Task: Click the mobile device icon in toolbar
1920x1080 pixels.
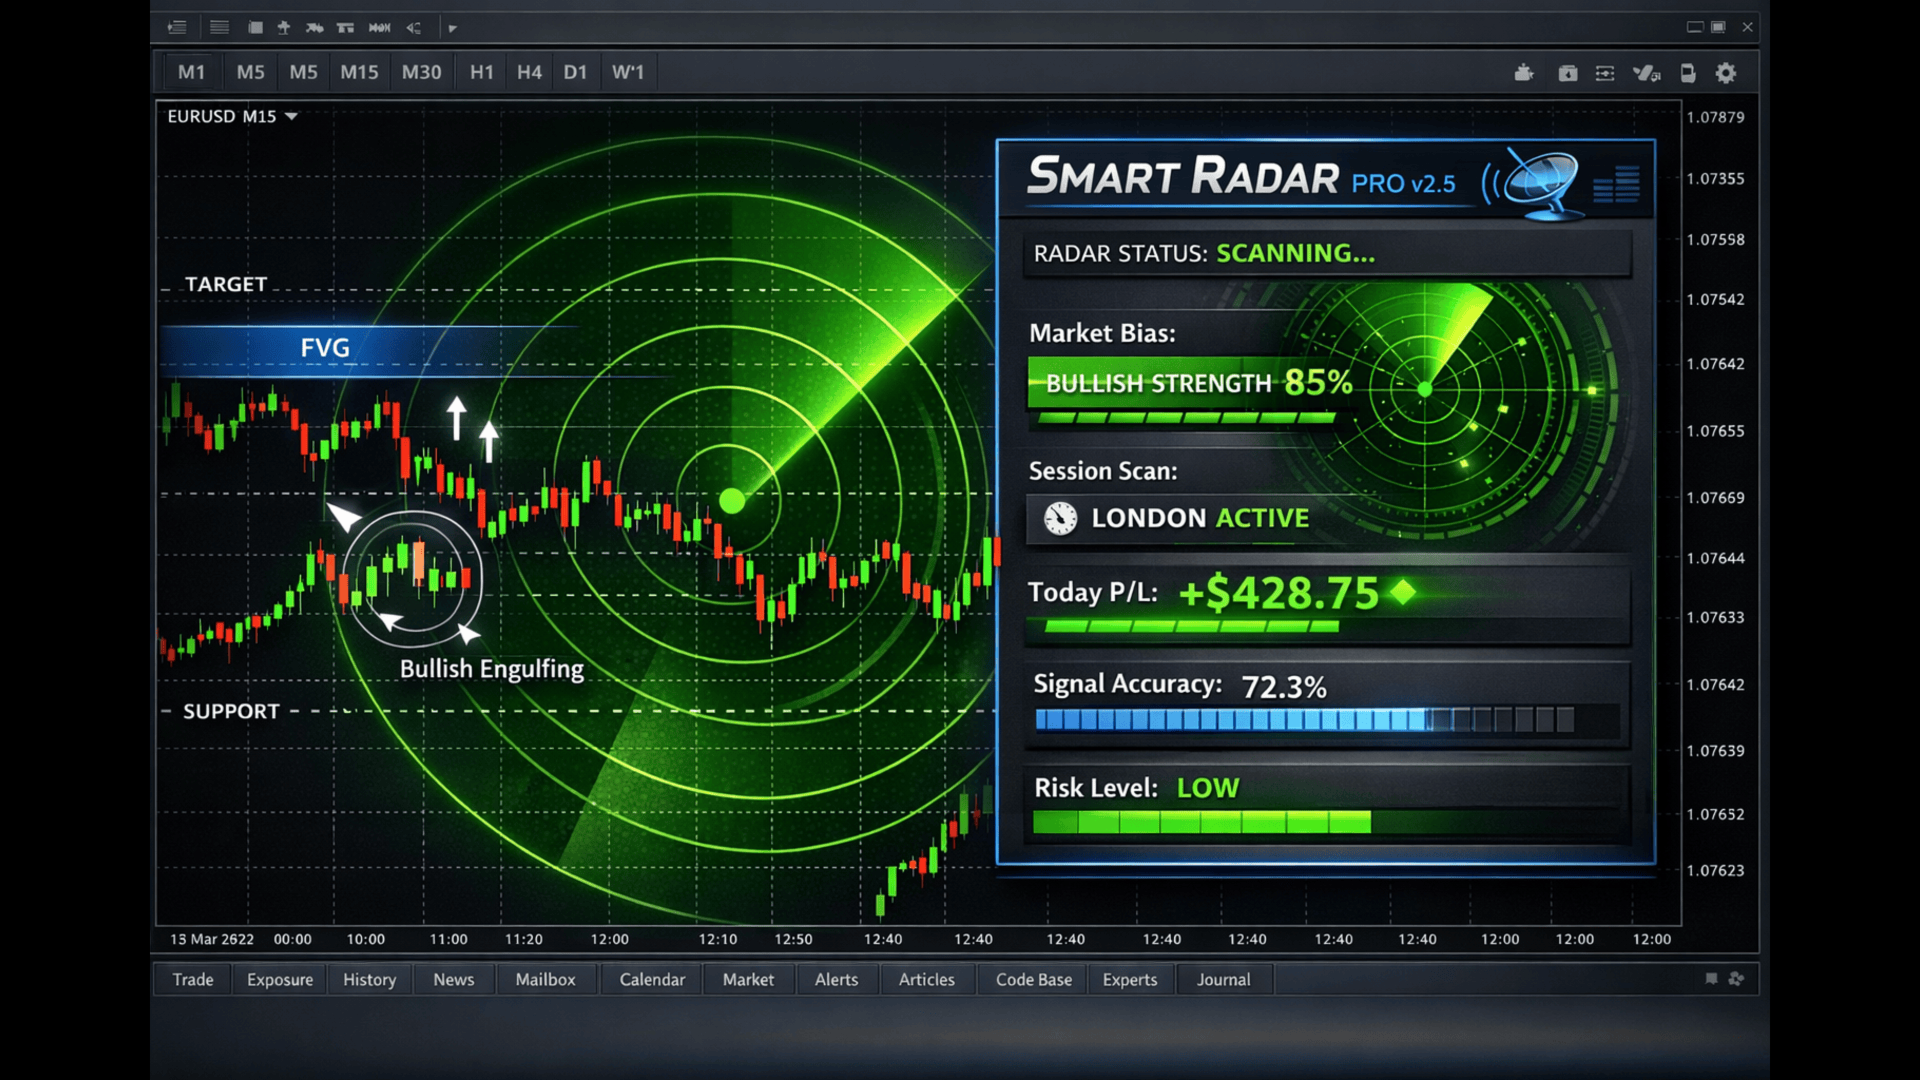Action: tap(1688, 73)
